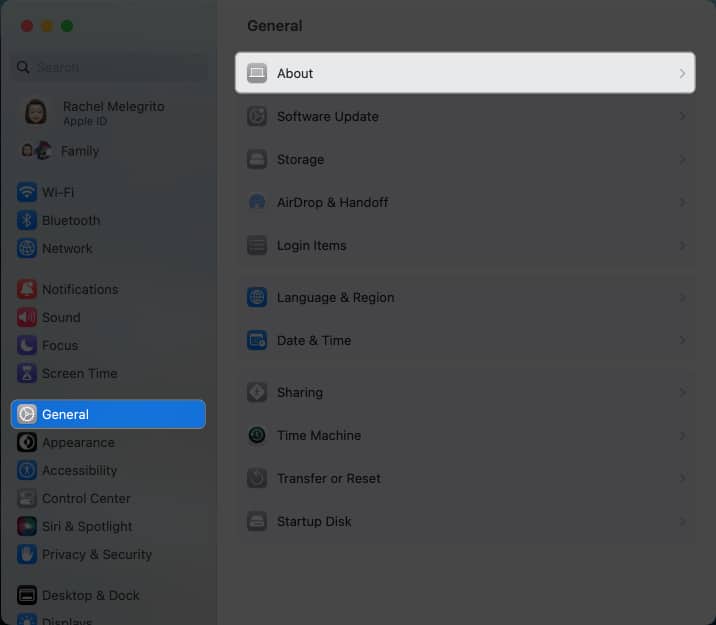Expand the Storage row chevron
Image resolution: width=716 pixels, height=625 pixels.
(x=682, y=159)
